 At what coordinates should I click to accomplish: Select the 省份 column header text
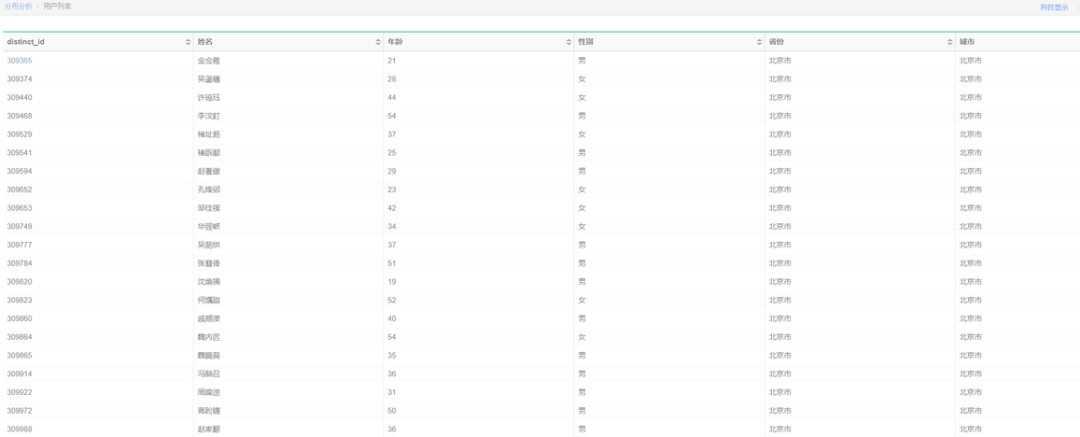coord(776,42)
